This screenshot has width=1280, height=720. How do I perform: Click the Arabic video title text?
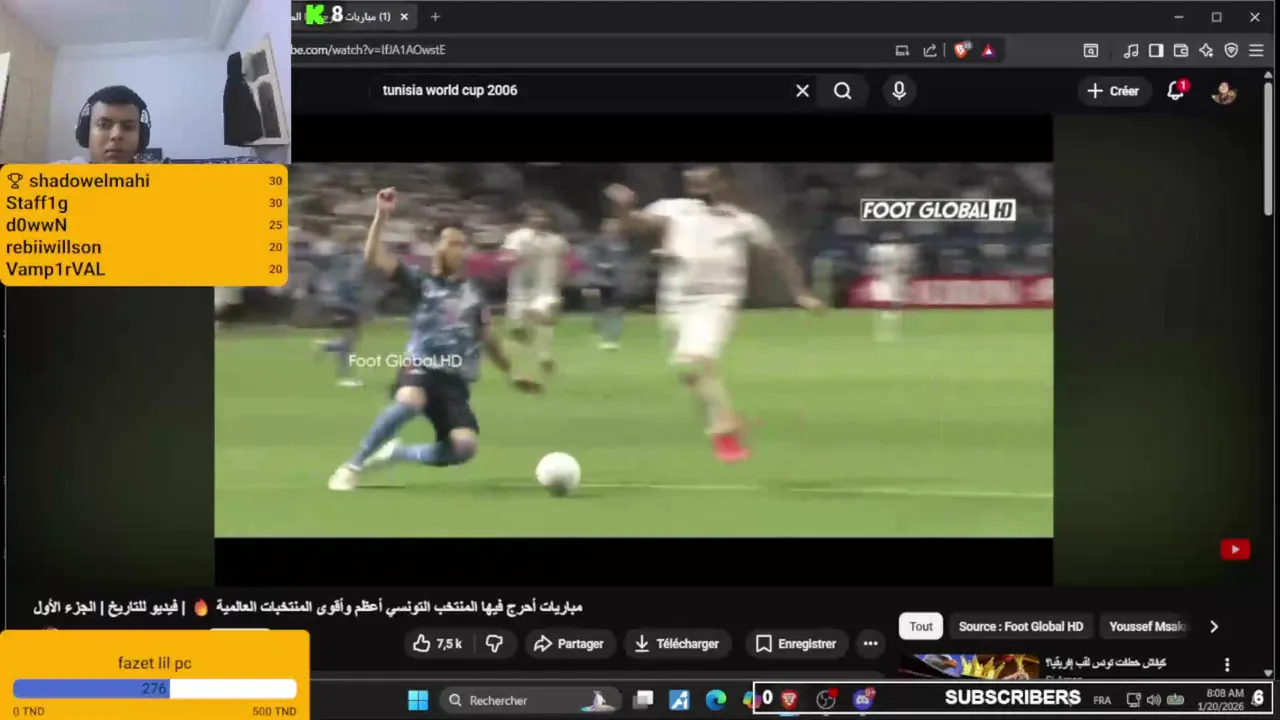(307, 607)
